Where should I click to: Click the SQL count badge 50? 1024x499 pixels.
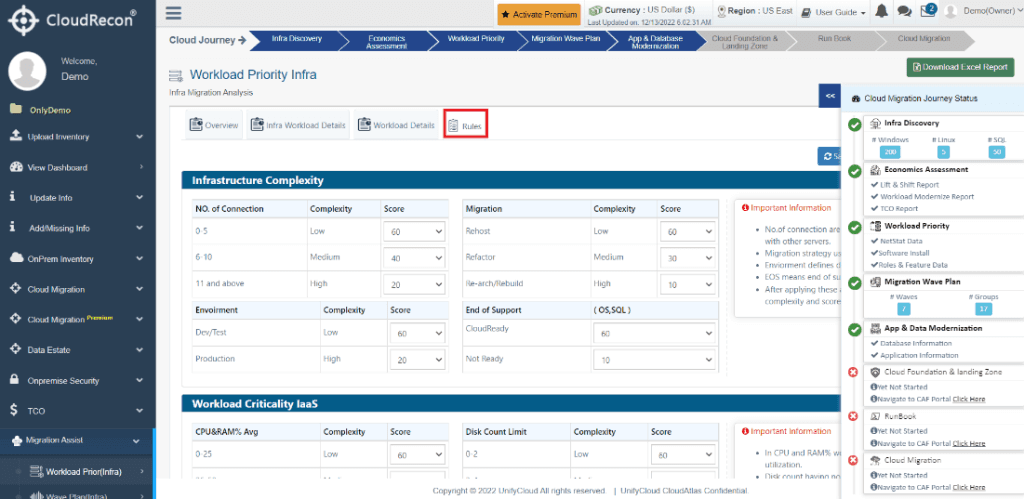coord(996,152)
